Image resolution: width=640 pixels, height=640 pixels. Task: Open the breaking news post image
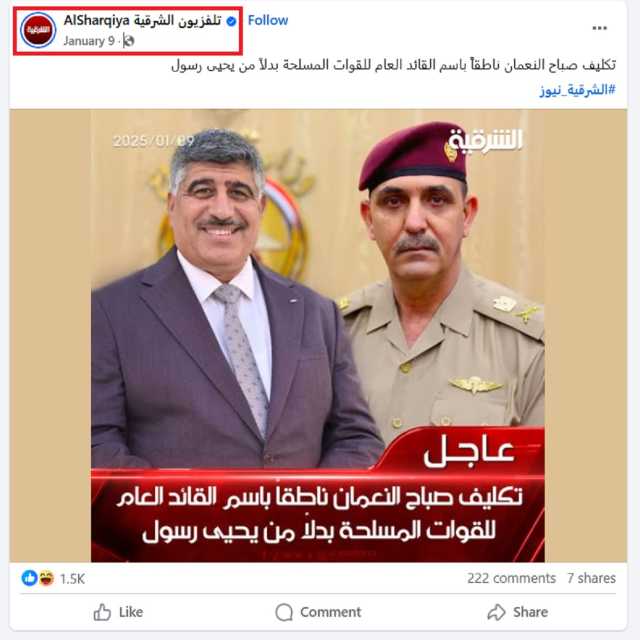click(x=318, y=336)
